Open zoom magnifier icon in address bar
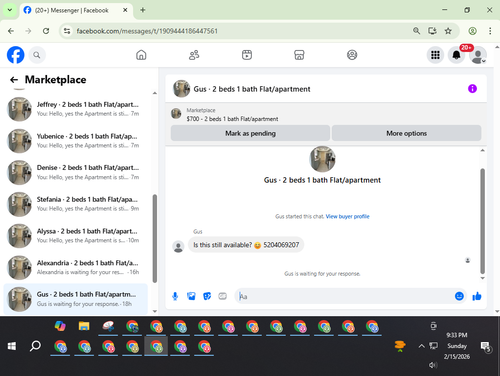500x376 pixels. click(x=416, y=31)
